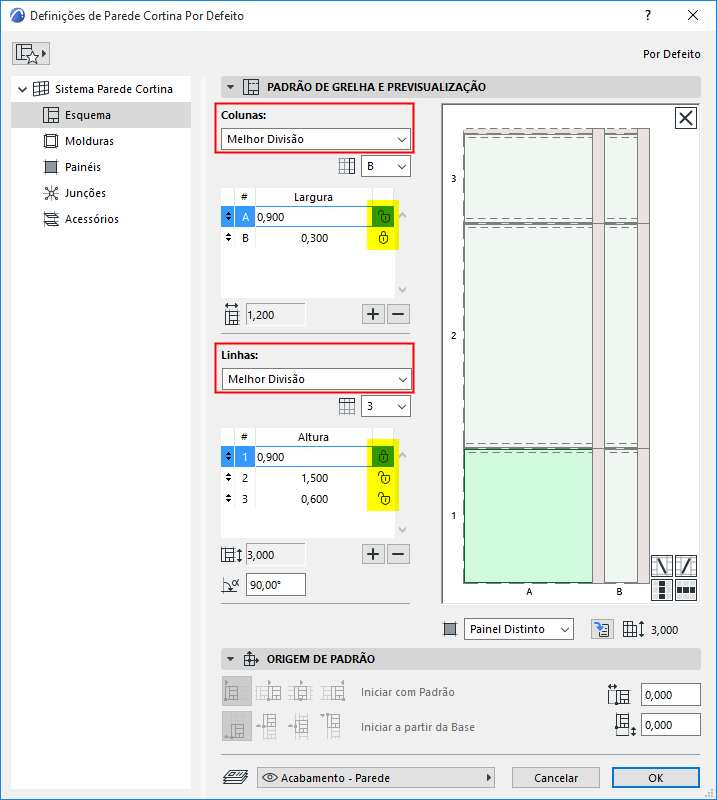Click the total pattern height field 3,000
Image resolution: width=717 pixels, height=800 pixels.
click(276, 555)
